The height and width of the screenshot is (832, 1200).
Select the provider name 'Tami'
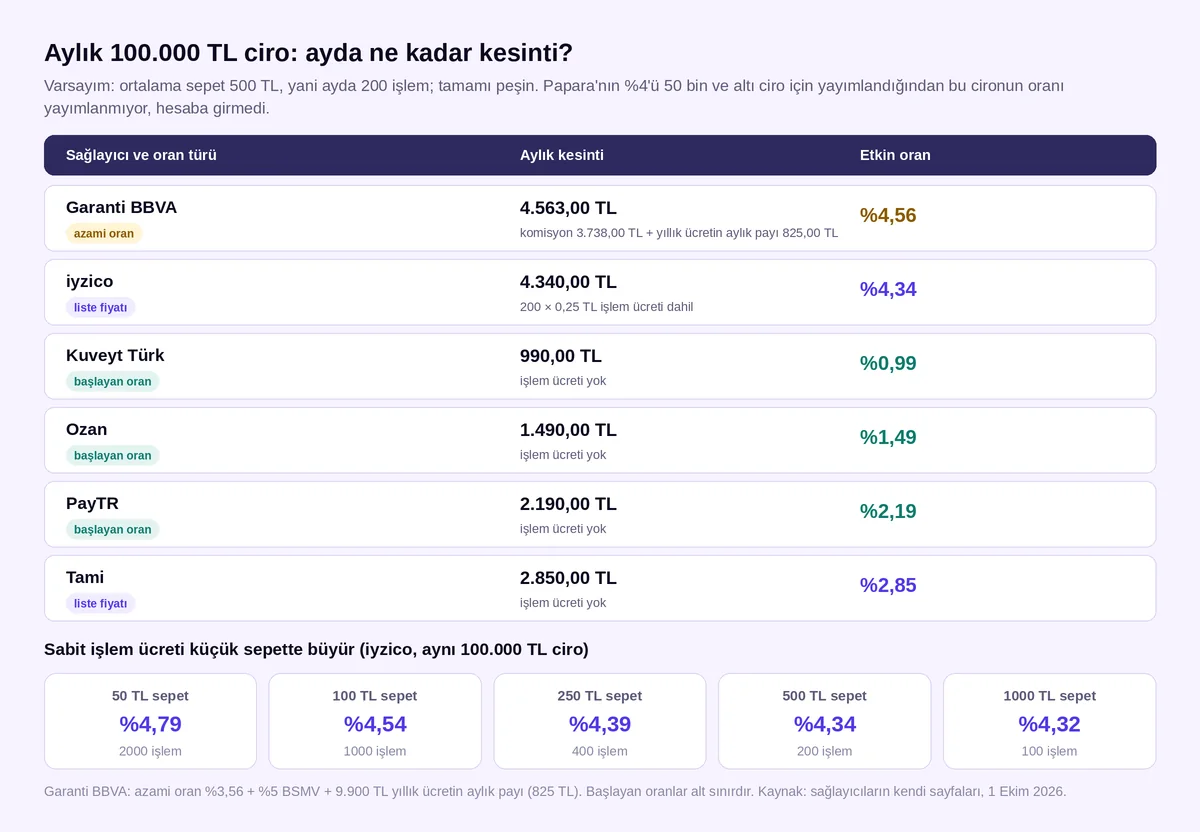85,577
